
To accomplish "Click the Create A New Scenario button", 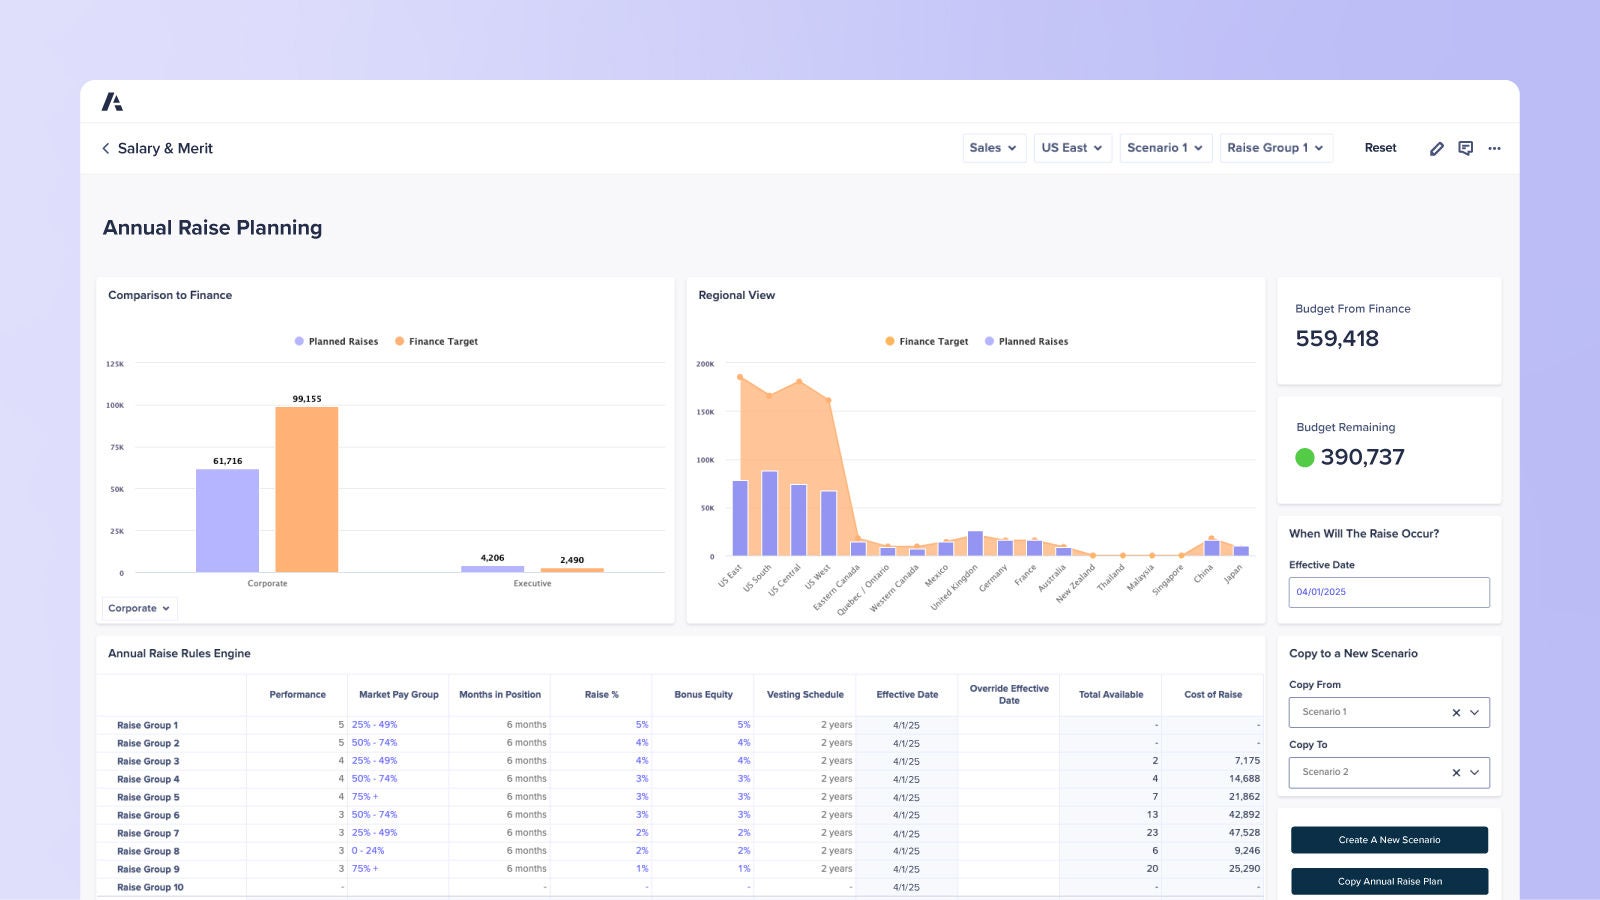I will pos(1389,840).
